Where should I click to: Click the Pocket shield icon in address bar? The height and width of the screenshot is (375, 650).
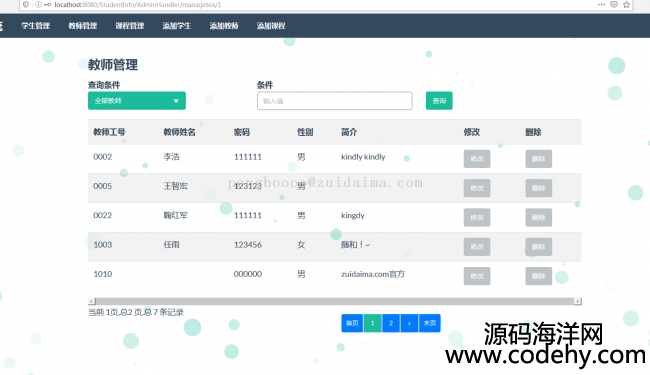pyautogui.click(x=614, y=5)
